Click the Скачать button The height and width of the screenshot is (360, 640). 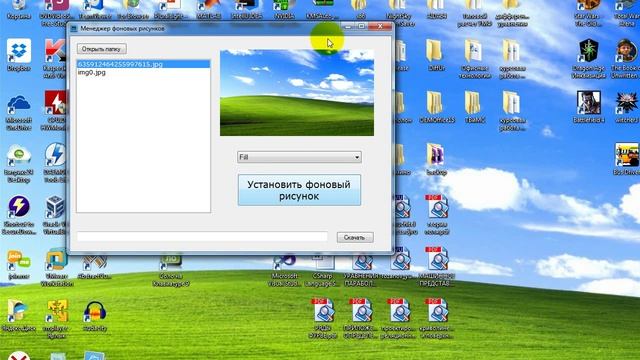(x=355, y=238)
